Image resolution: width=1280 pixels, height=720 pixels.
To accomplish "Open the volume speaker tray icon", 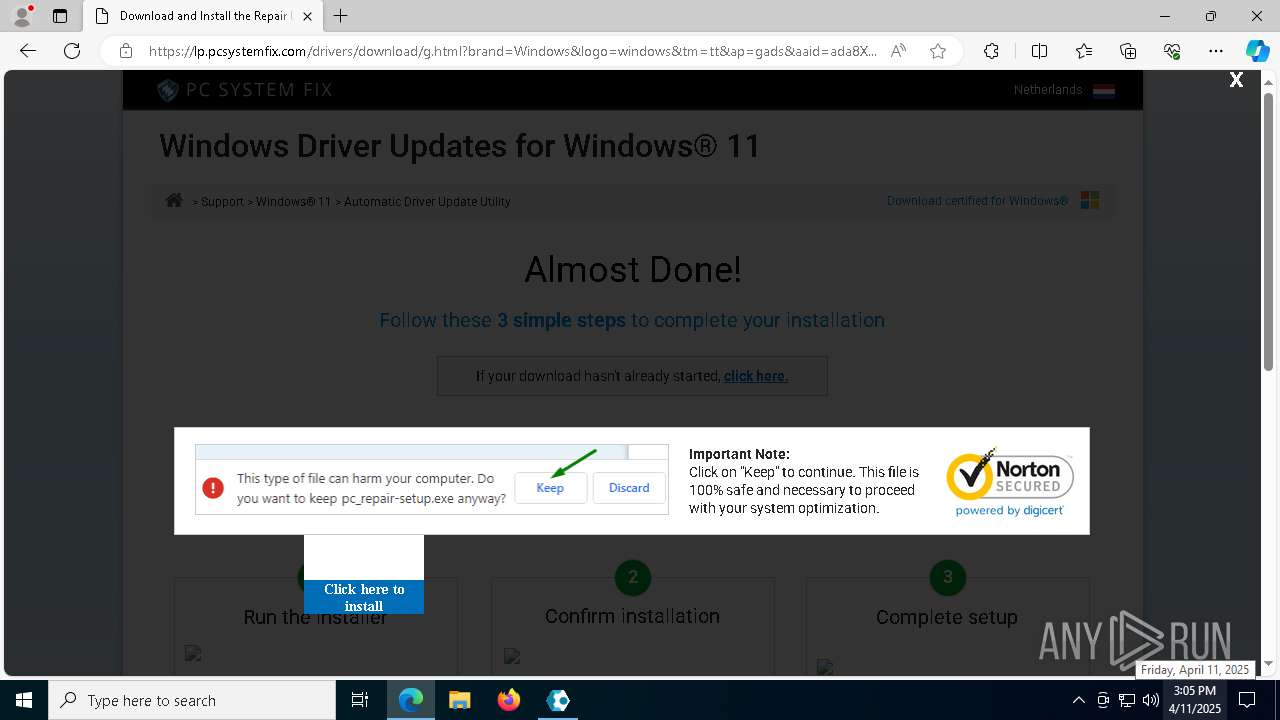I will [1151, 700].
